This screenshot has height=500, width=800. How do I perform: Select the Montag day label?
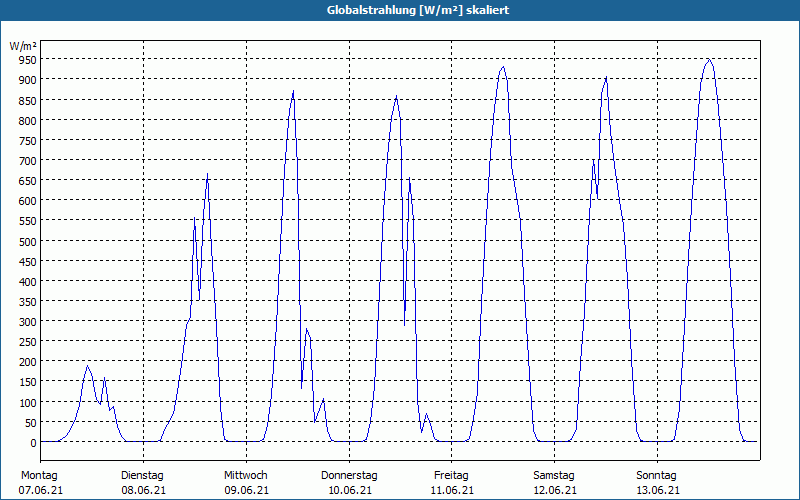point(39,476)
